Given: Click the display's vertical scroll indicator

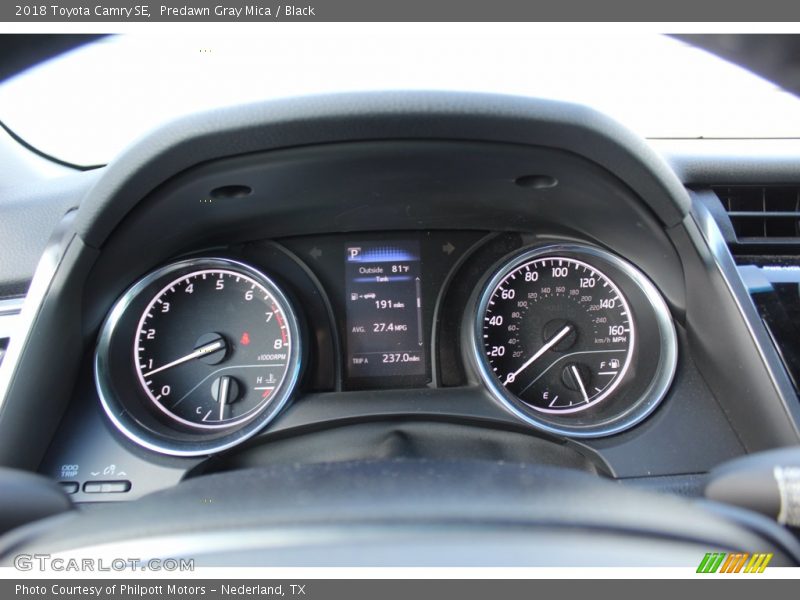Looking at the screenshot, I should [418, 312].
